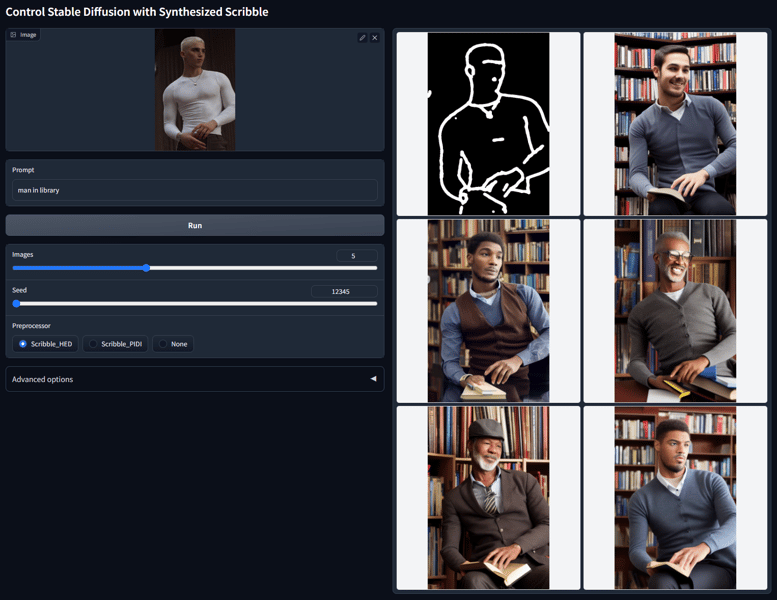Open the man in brown vest result
Image resolution: width=777 pixels, height=600 pixels.
[488, 311]
